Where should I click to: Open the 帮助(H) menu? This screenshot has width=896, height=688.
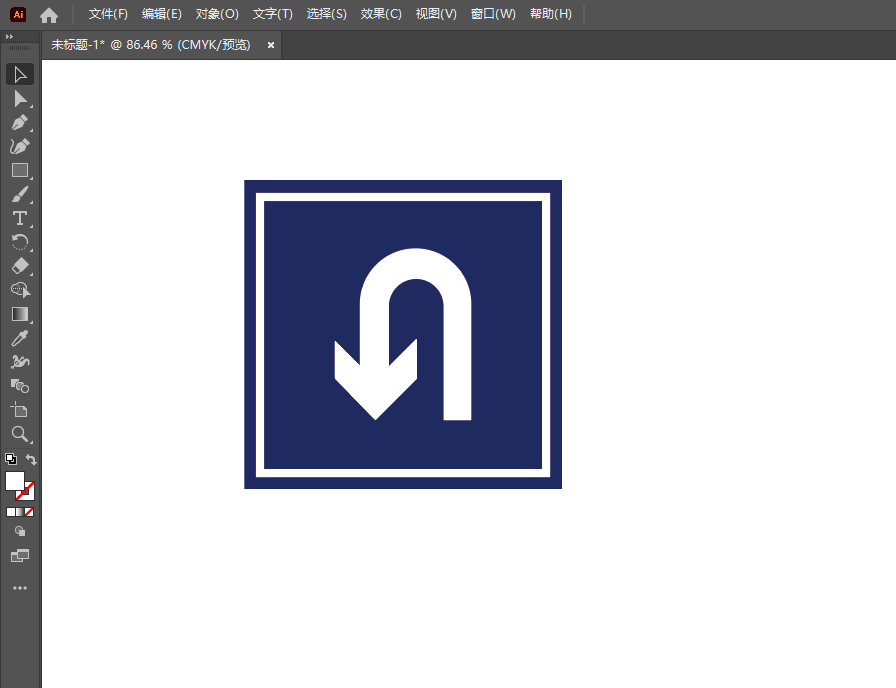551,14
